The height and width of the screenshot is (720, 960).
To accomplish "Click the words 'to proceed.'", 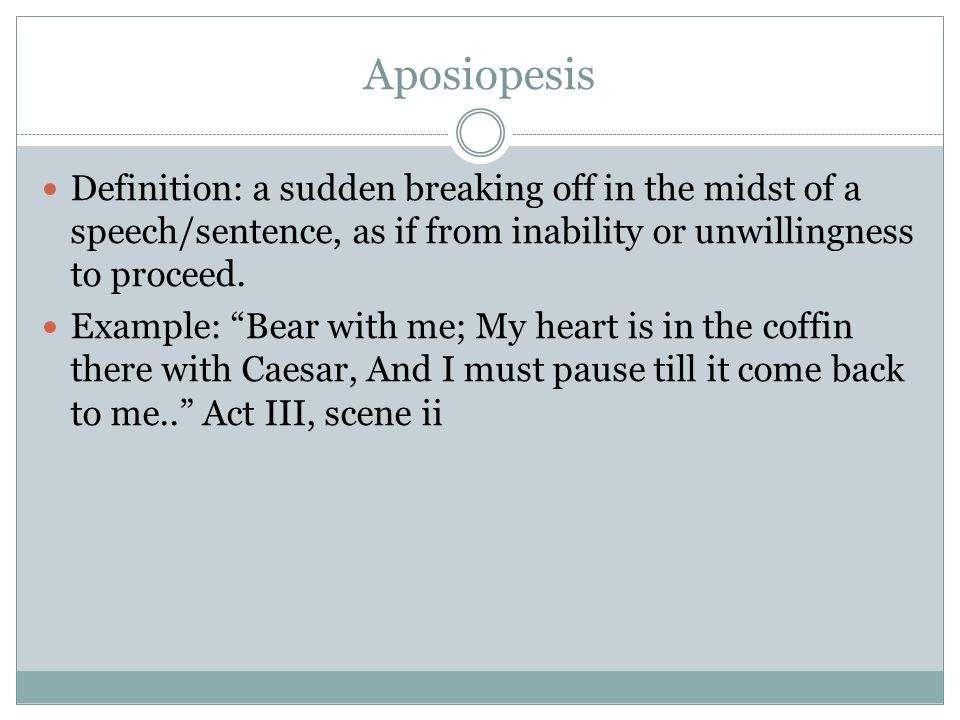I will click(158, 276).
